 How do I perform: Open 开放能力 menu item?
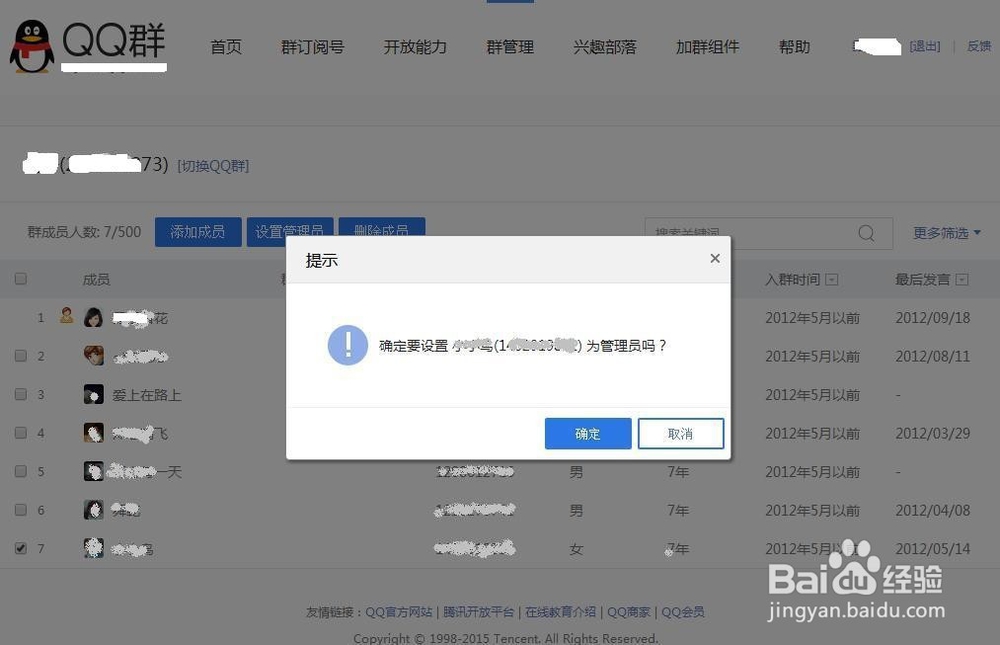point(415,47)
